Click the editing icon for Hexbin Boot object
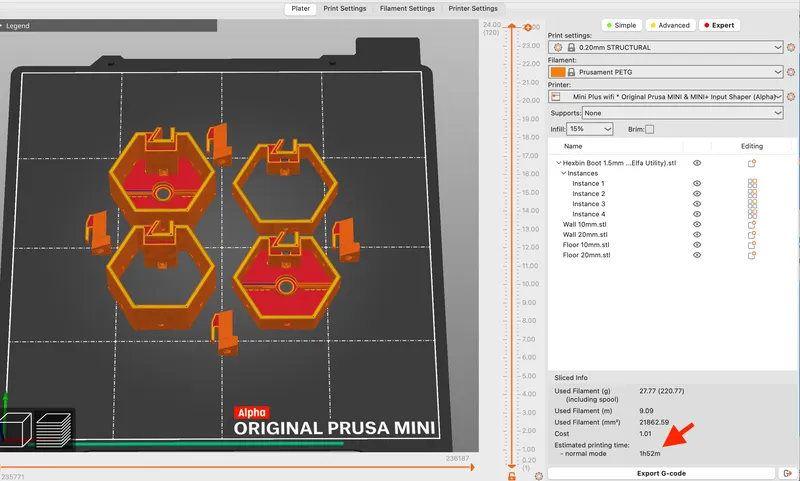 coord(752,163)
